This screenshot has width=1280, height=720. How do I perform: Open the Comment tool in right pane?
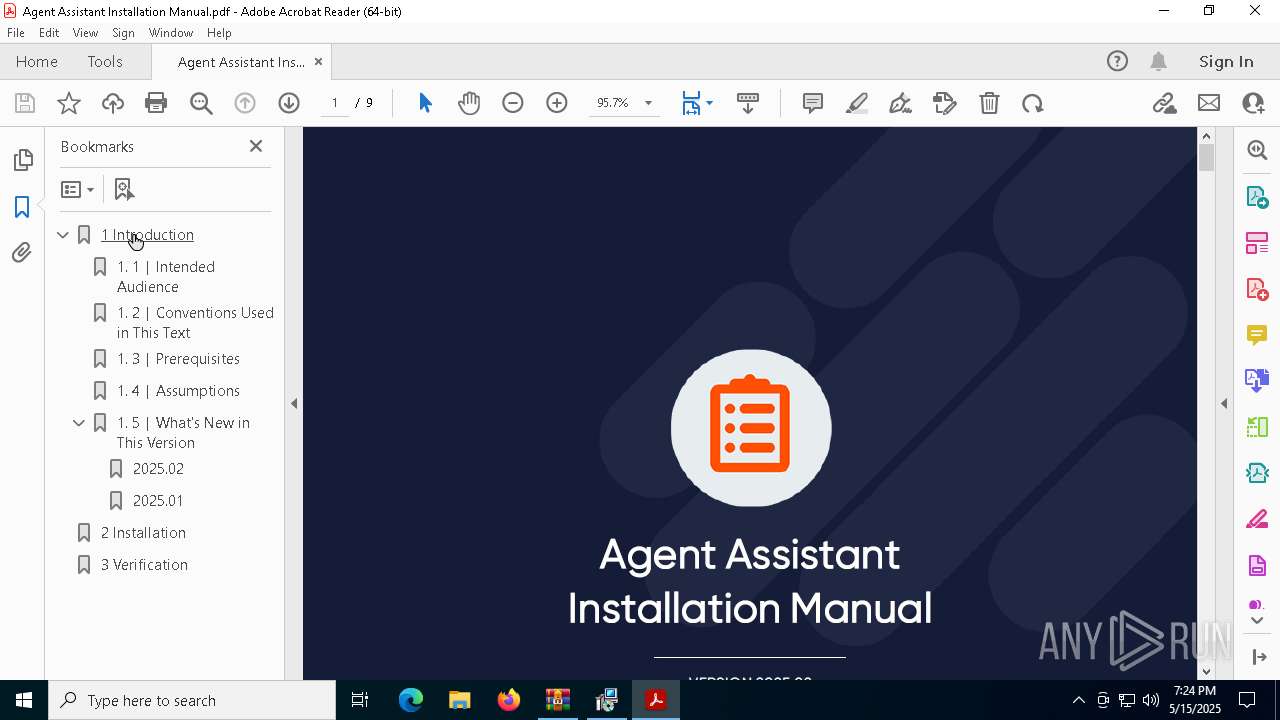pyautogui.click(x=1257, y=334)
